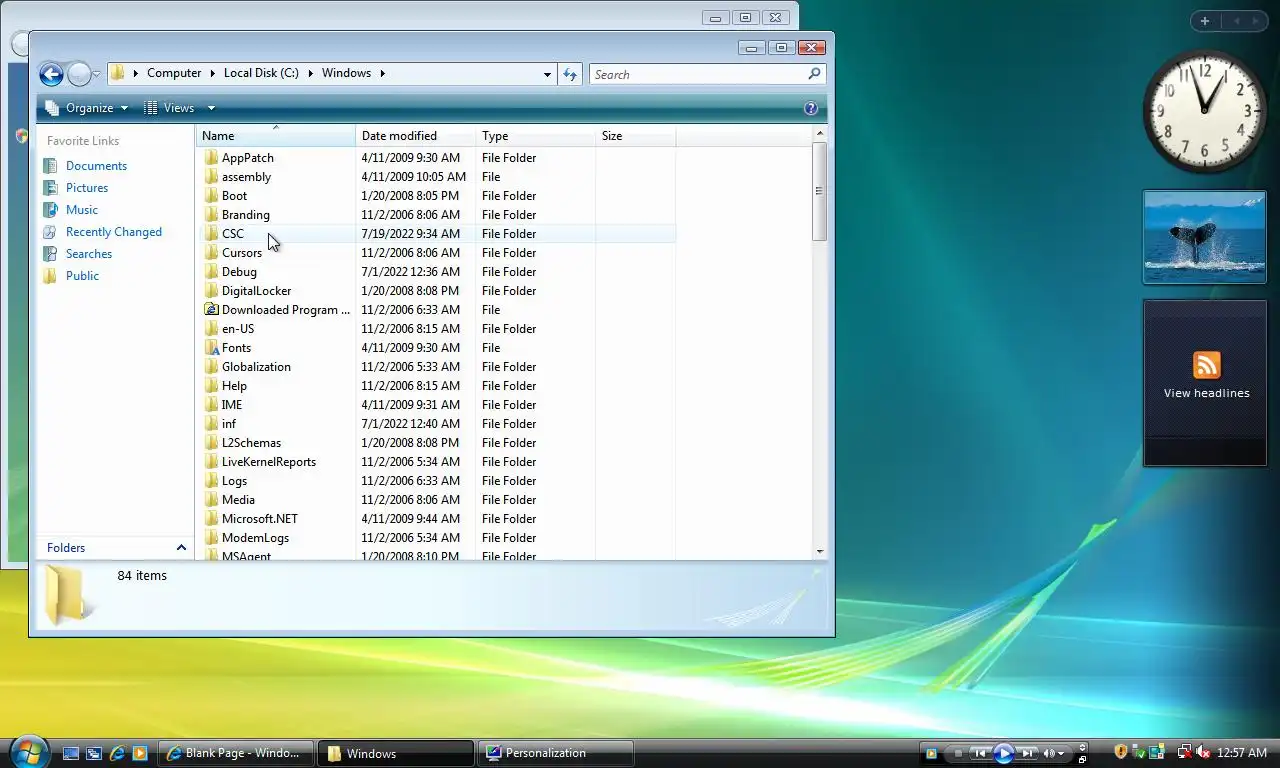Select the Cursors folder
This screenshot has width=1280, height=768.
pyautogui.click(x=241, y=253)
